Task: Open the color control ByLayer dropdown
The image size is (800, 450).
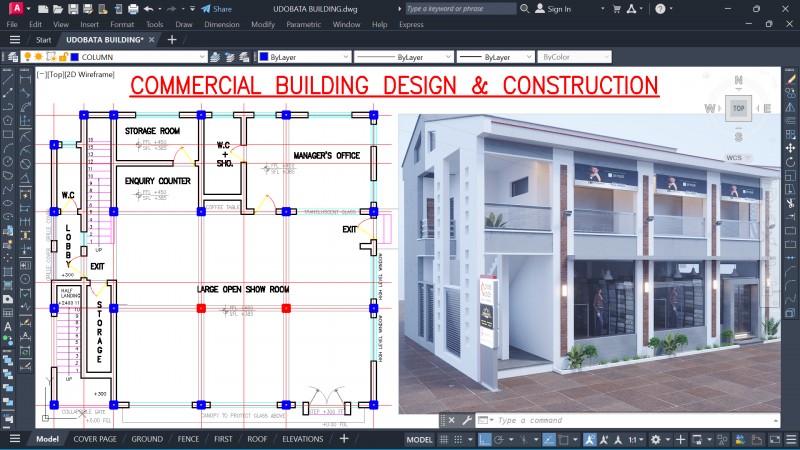Action: tap(346, 57)
